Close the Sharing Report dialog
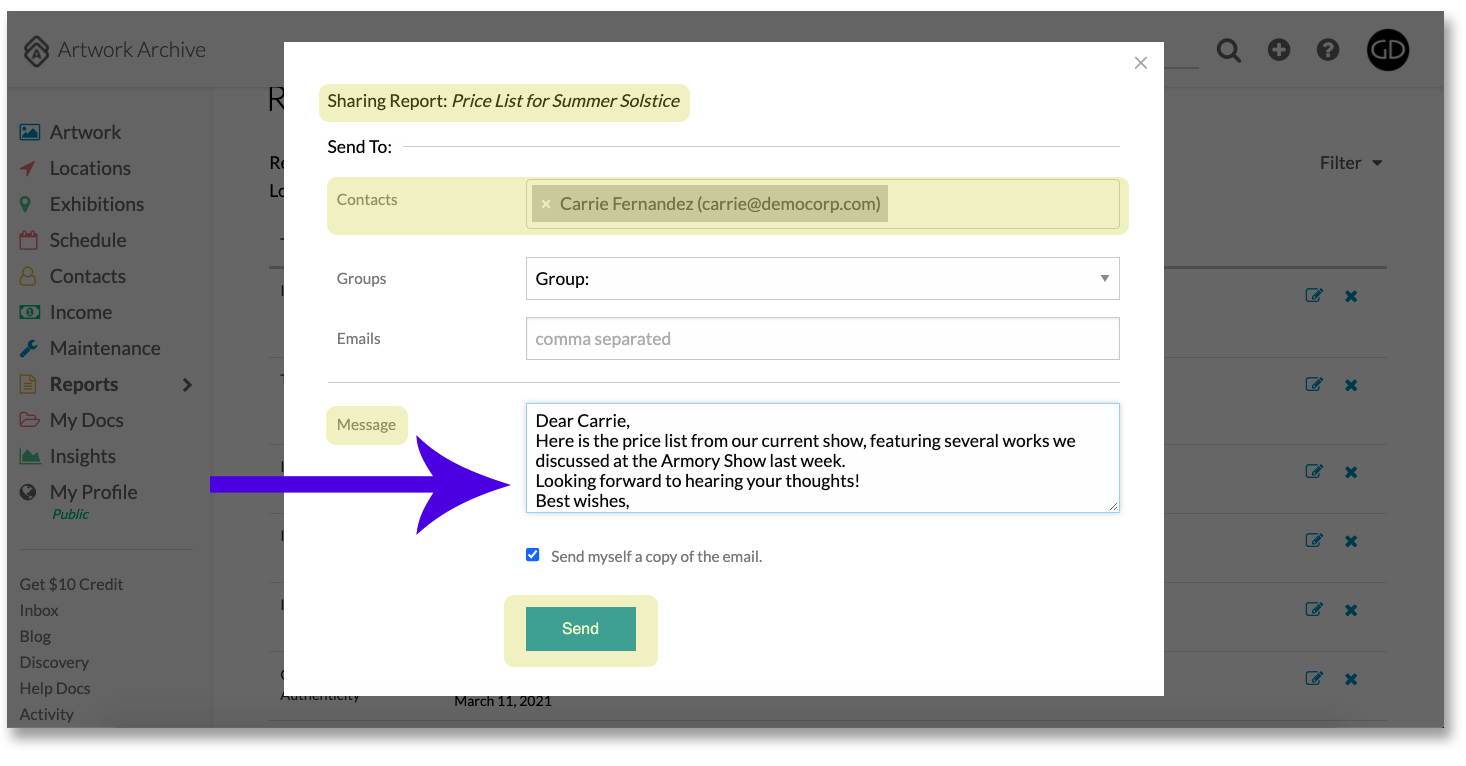This screenshot has height=766, width=1466. [x=1141, y=63]
